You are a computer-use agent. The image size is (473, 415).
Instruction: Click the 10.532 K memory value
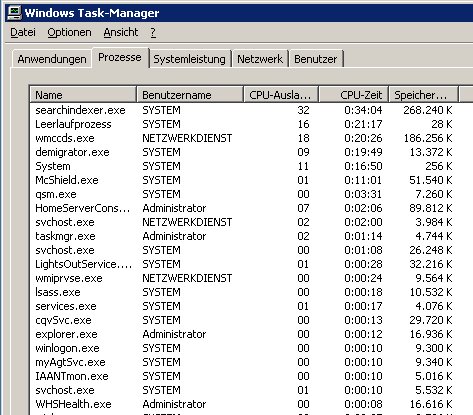[431, 292]
